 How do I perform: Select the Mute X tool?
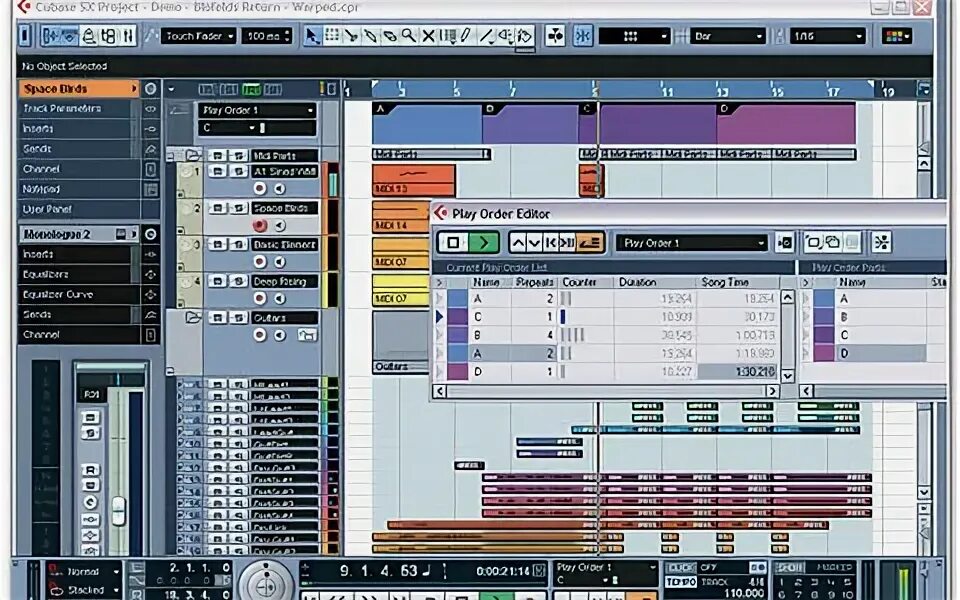[x=428, y=36]
